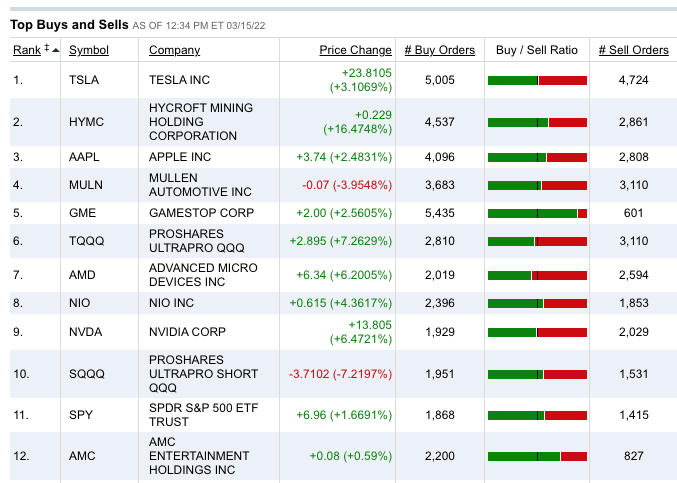Click buy orders value 4,537

coord(440,122)
